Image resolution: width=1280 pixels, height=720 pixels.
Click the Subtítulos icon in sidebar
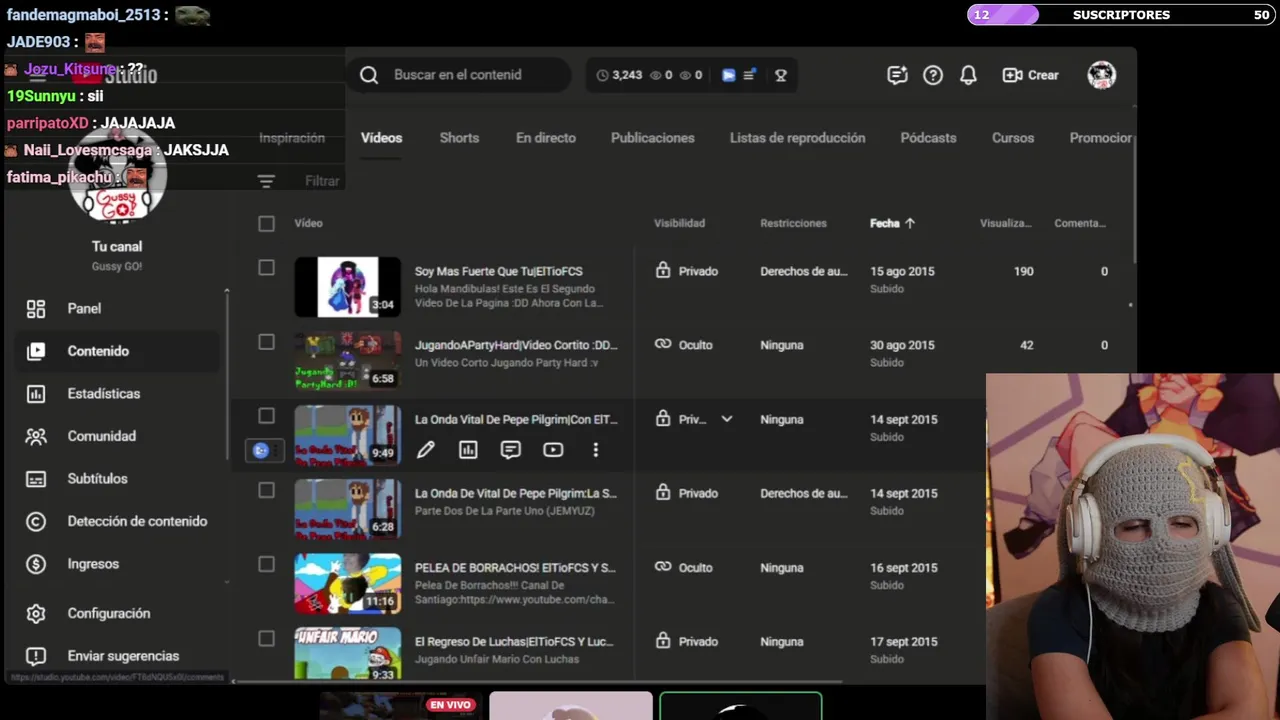tap(36, 479)
